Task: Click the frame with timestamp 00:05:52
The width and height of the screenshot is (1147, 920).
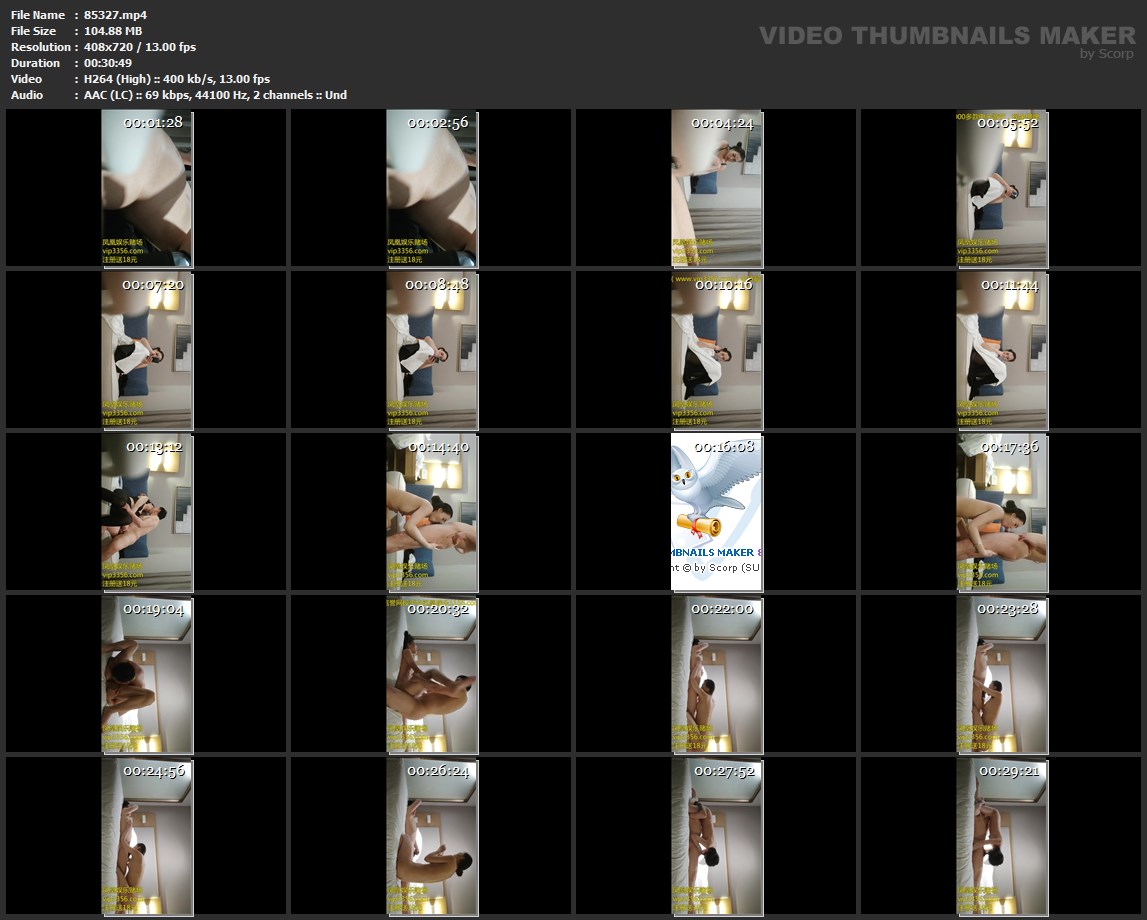Action: tap(1002, 188)
